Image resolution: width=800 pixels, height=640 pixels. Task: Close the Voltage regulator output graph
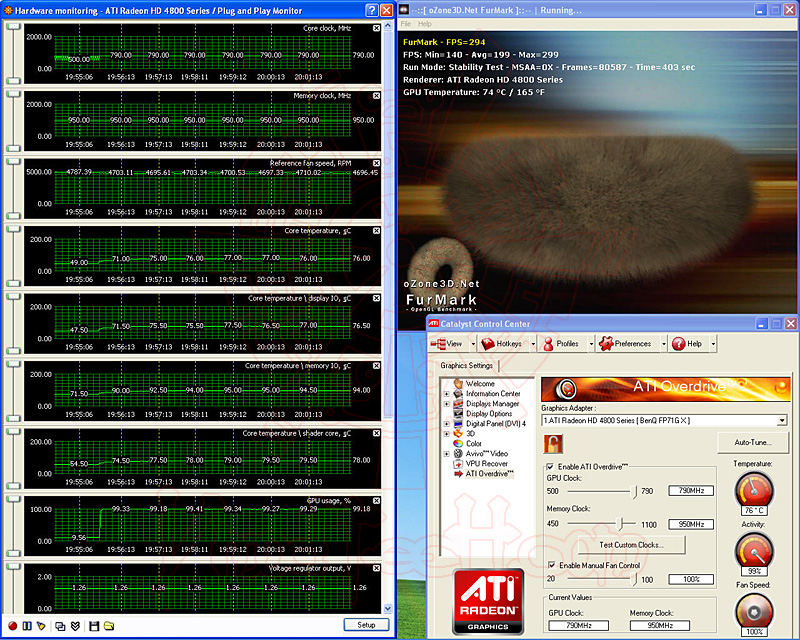pos(376,568)
